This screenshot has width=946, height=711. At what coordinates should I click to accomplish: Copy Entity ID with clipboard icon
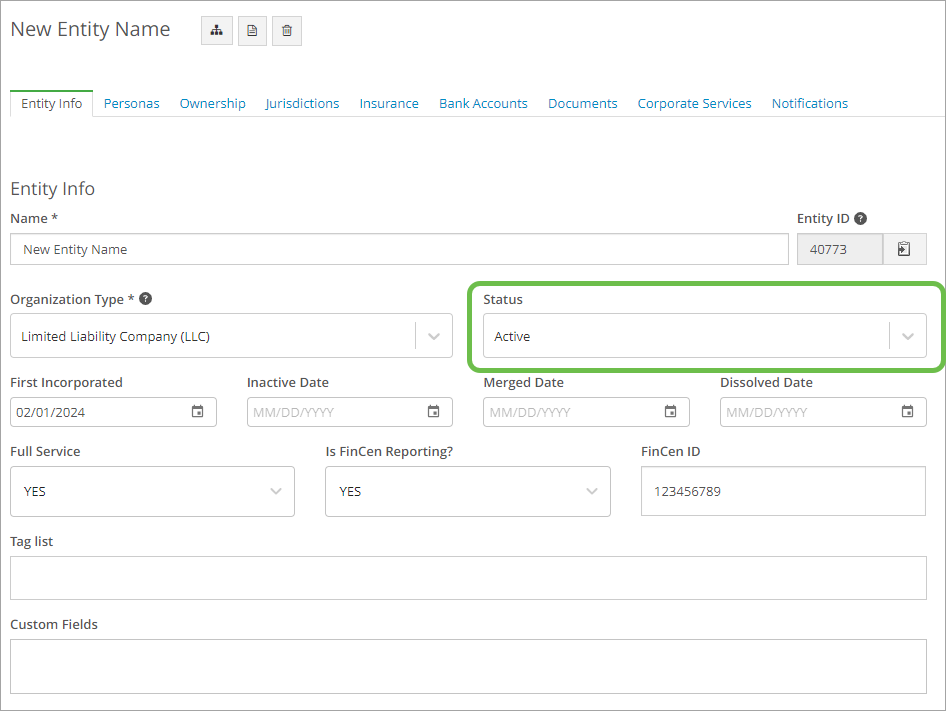tap(904, 249)
